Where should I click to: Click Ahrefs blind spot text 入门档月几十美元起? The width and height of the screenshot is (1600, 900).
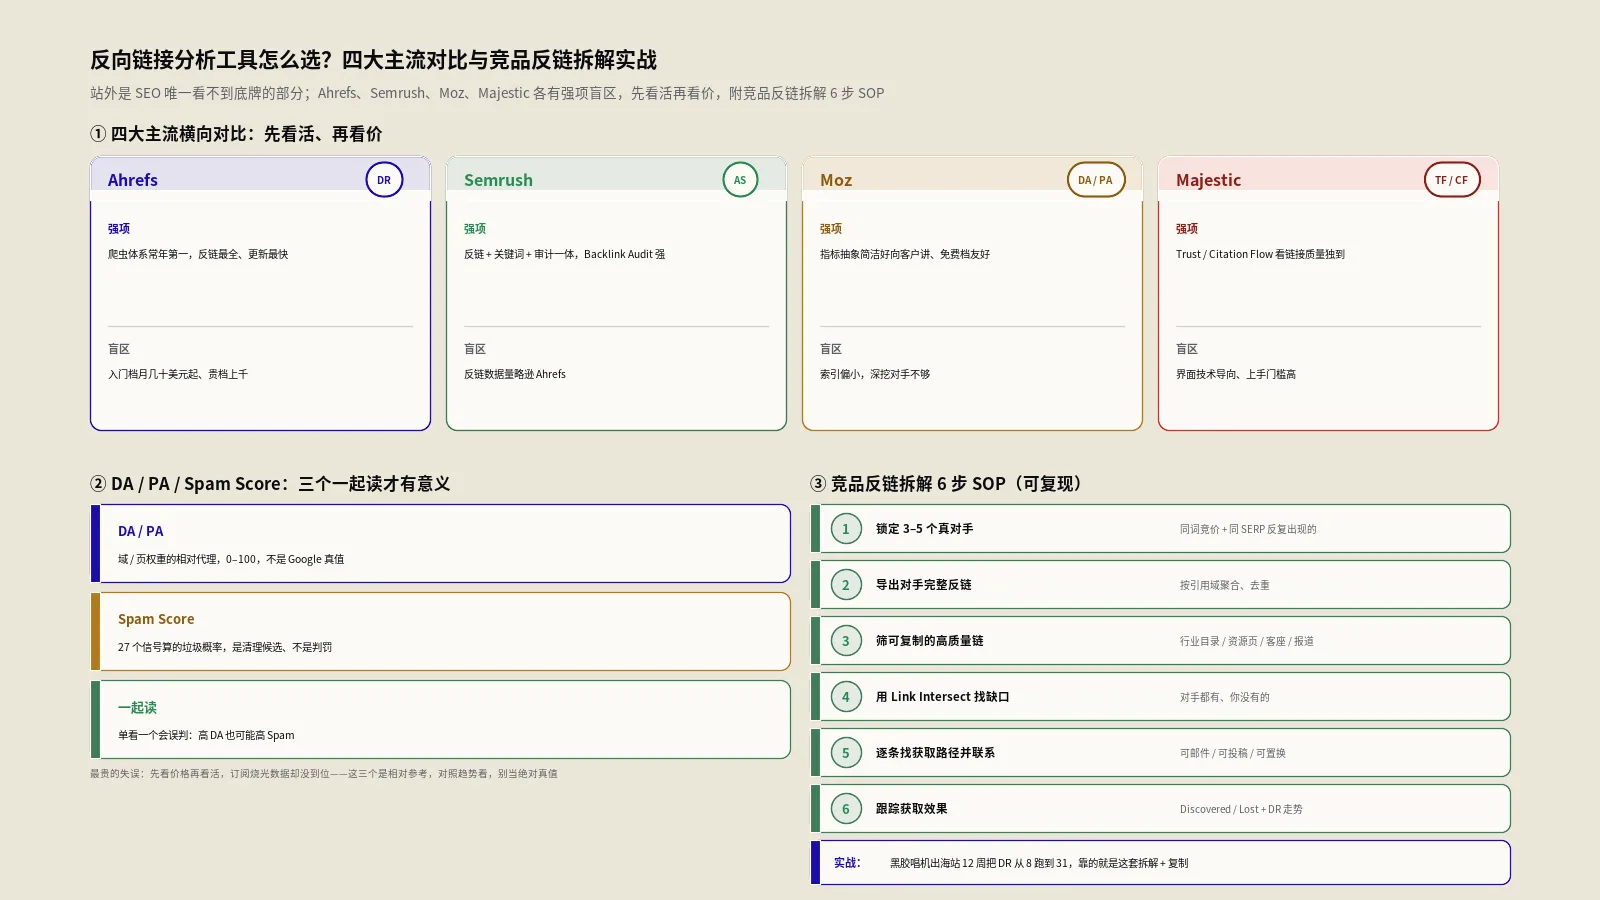point(178,374)
